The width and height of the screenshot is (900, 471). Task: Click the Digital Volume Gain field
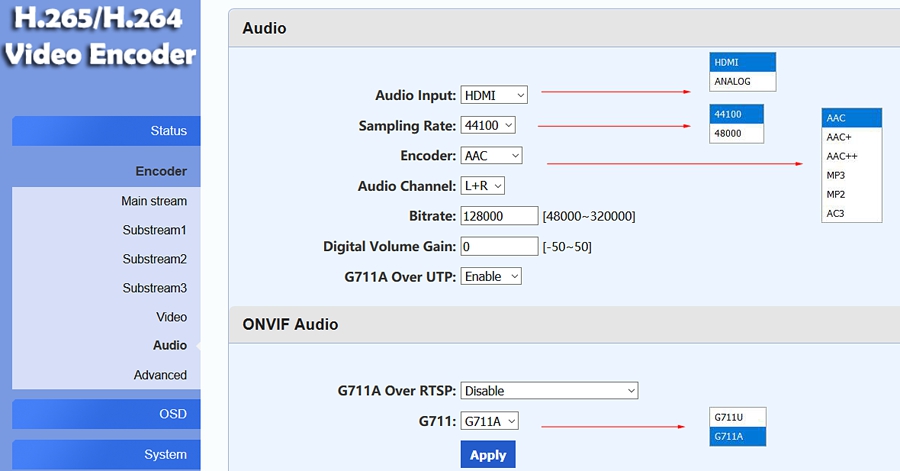(x=499, y=246)
